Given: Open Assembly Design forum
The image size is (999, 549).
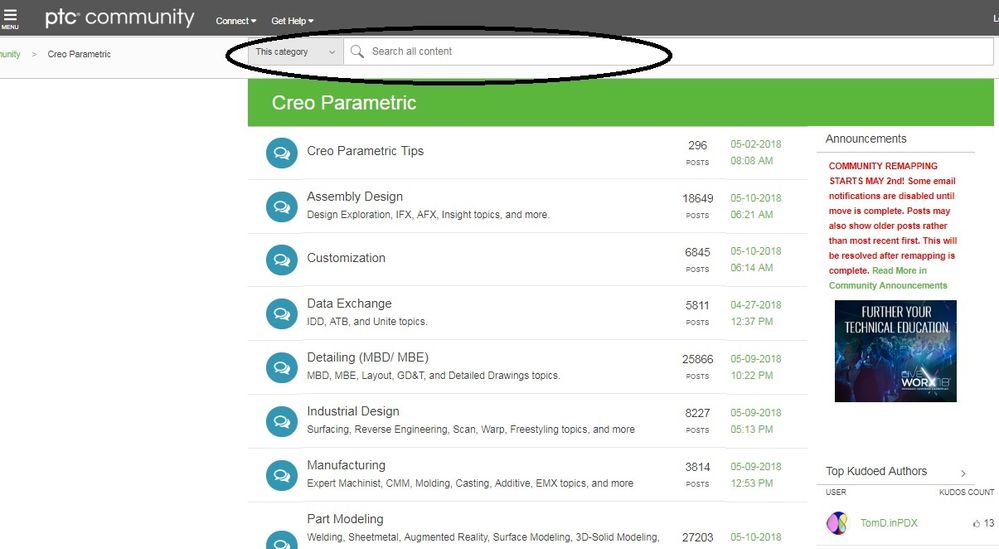Looking at the screenshot, I should [x=355, y=197].
